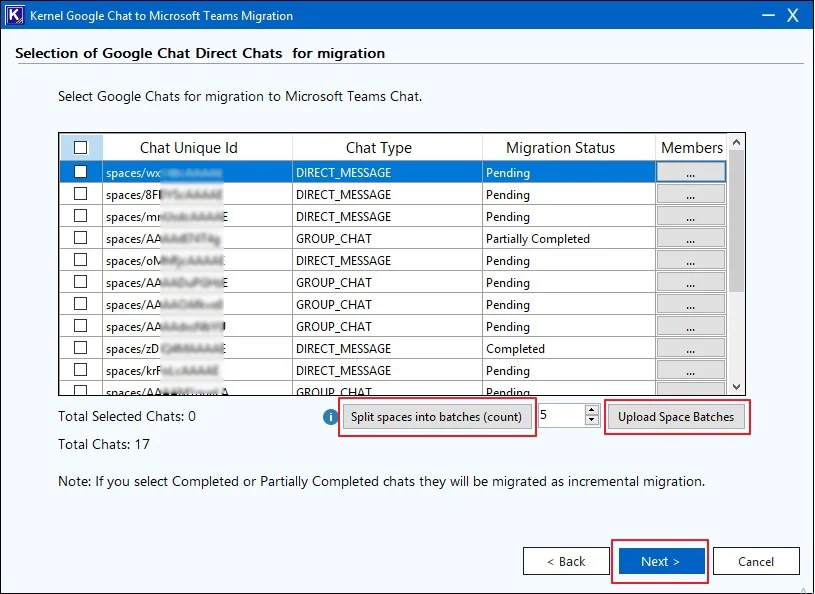Image resolution: width=815 pixels, height=594 pixels.
Task: Tick the spaces/zD row checkbox
Action: pyautogui.click(x=81, y=348)
